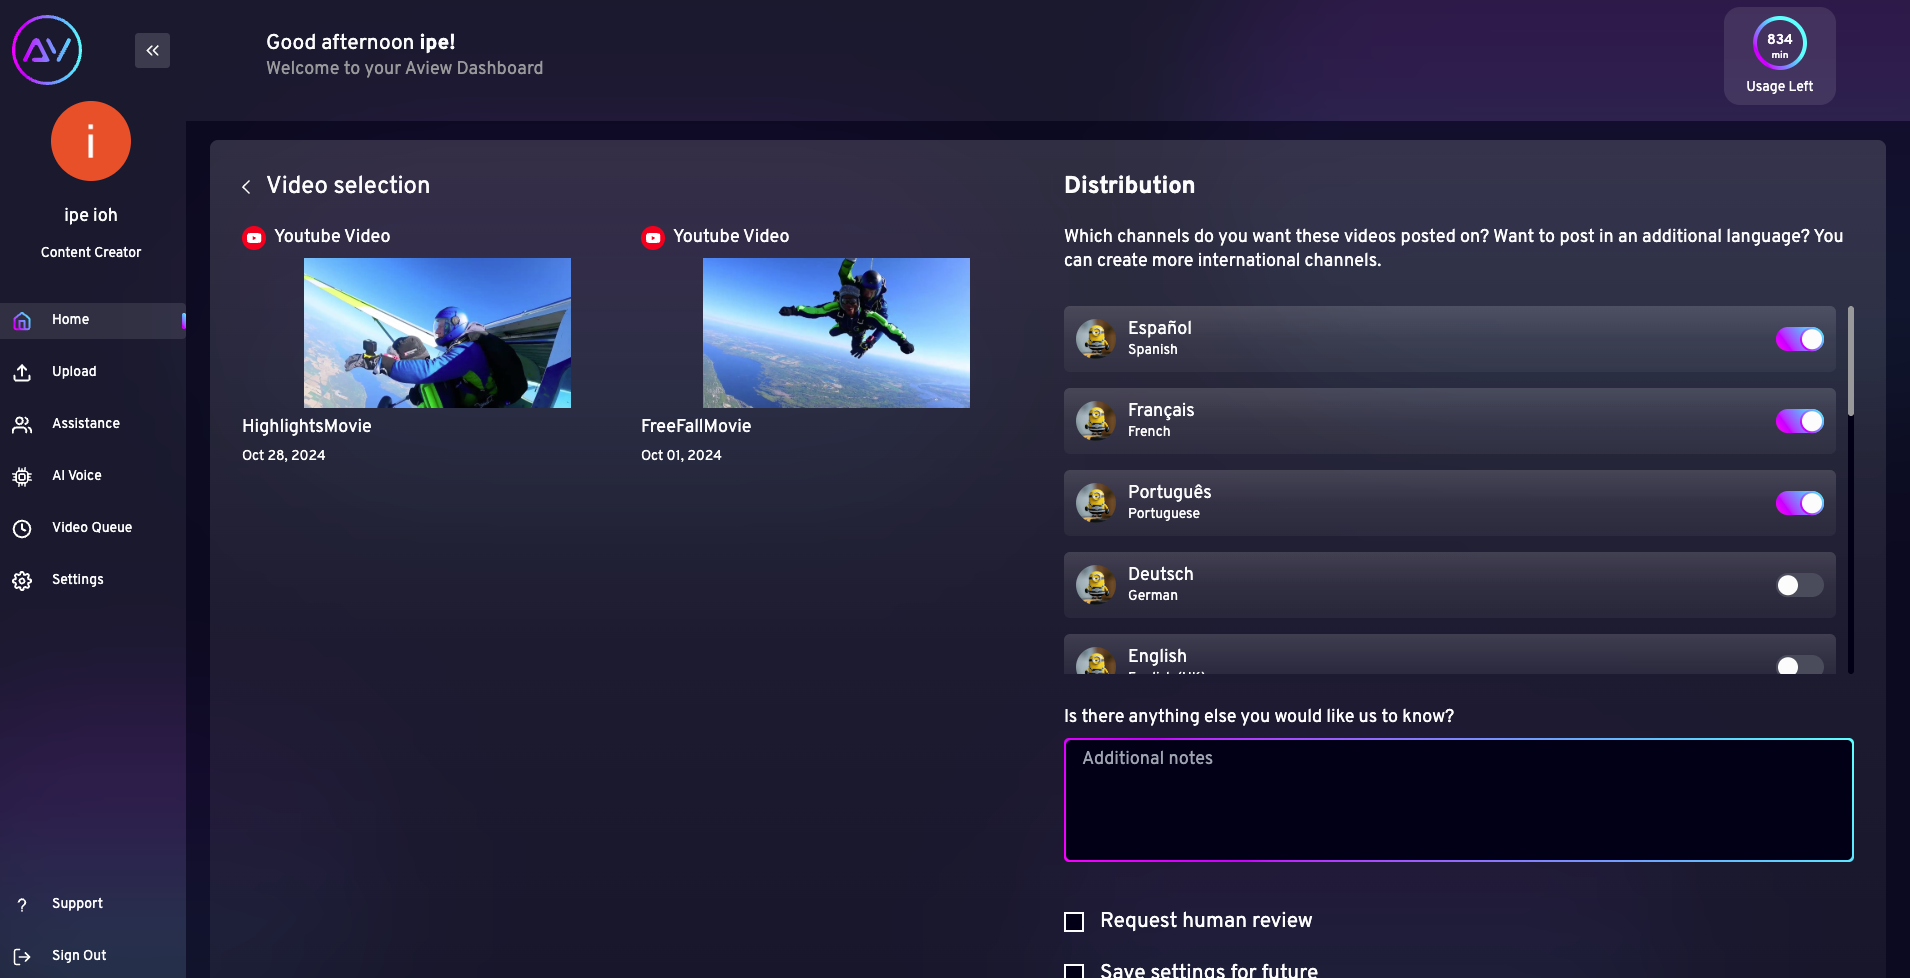Click YouTube icon above FreeFallMovie
Viewport: 1910px width, 978px height.
point(653,237)
